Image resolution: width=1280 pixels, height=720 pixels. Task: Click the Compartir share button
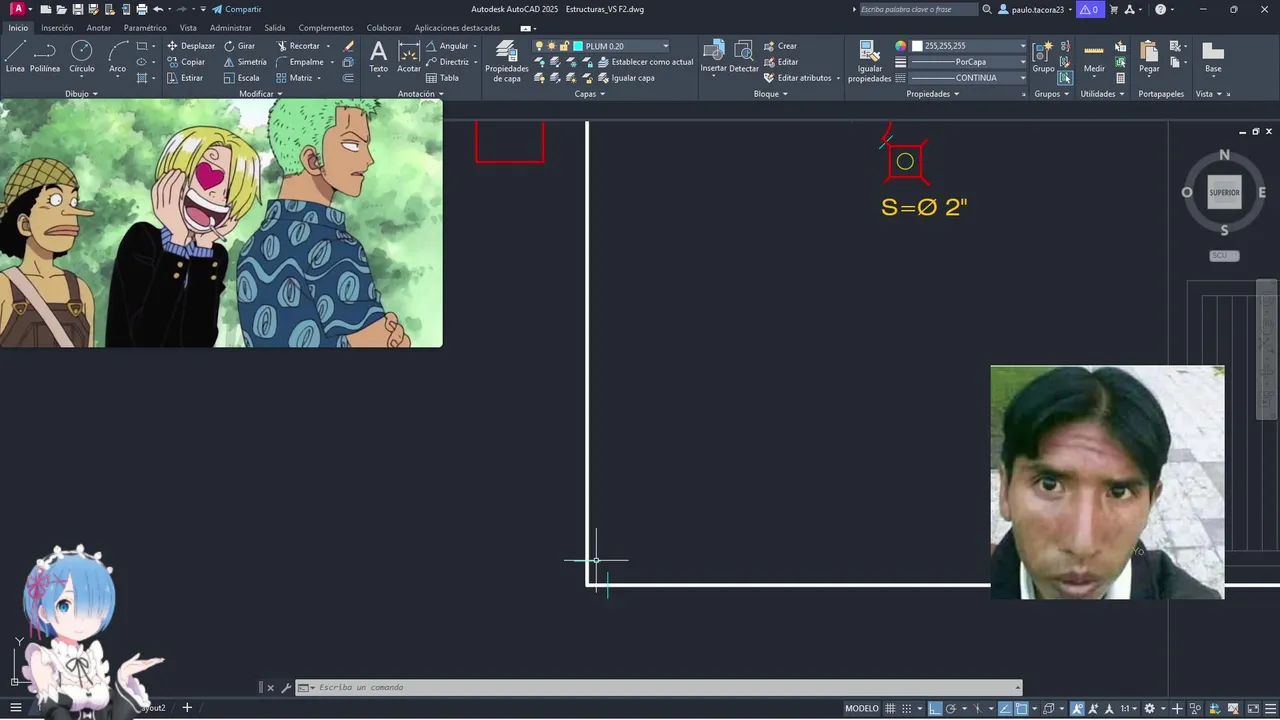pyautogui.click(x=237, y=9)
